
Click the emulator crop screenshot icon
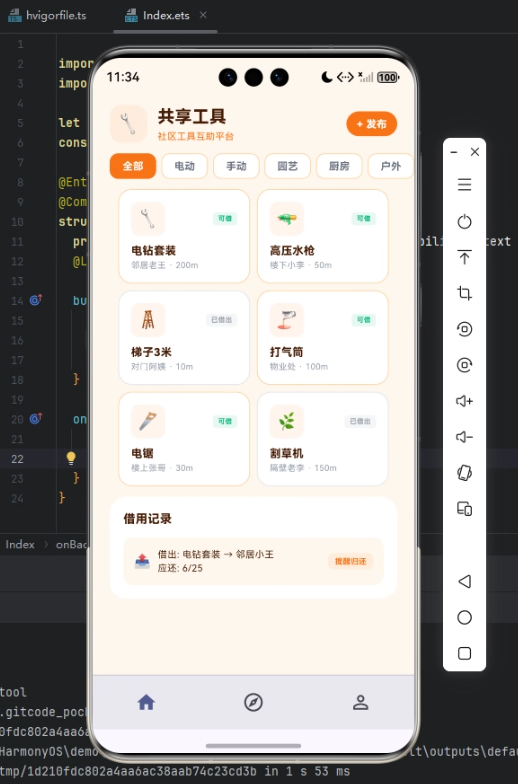pos(464,293)
